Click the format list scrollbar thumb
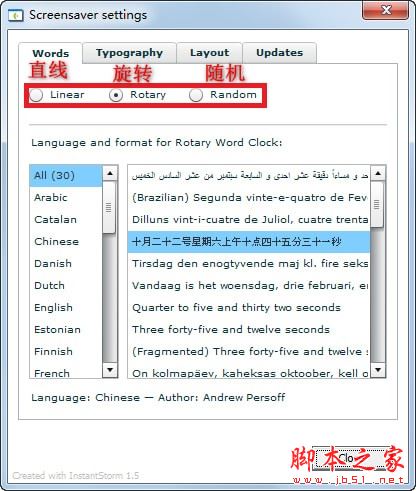Image resolution: width=416 pixels, height=491 pixels. [377, 205]
